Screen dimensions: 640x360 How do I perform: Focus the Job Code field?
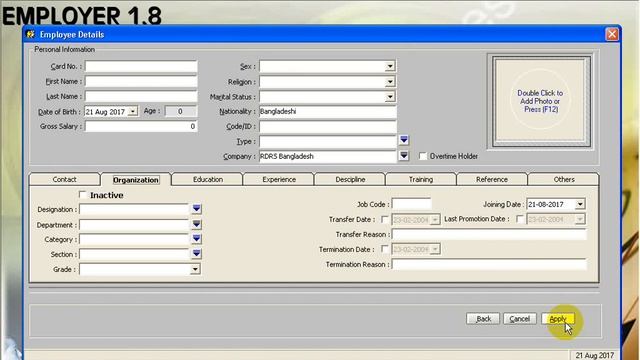point(411,204)
